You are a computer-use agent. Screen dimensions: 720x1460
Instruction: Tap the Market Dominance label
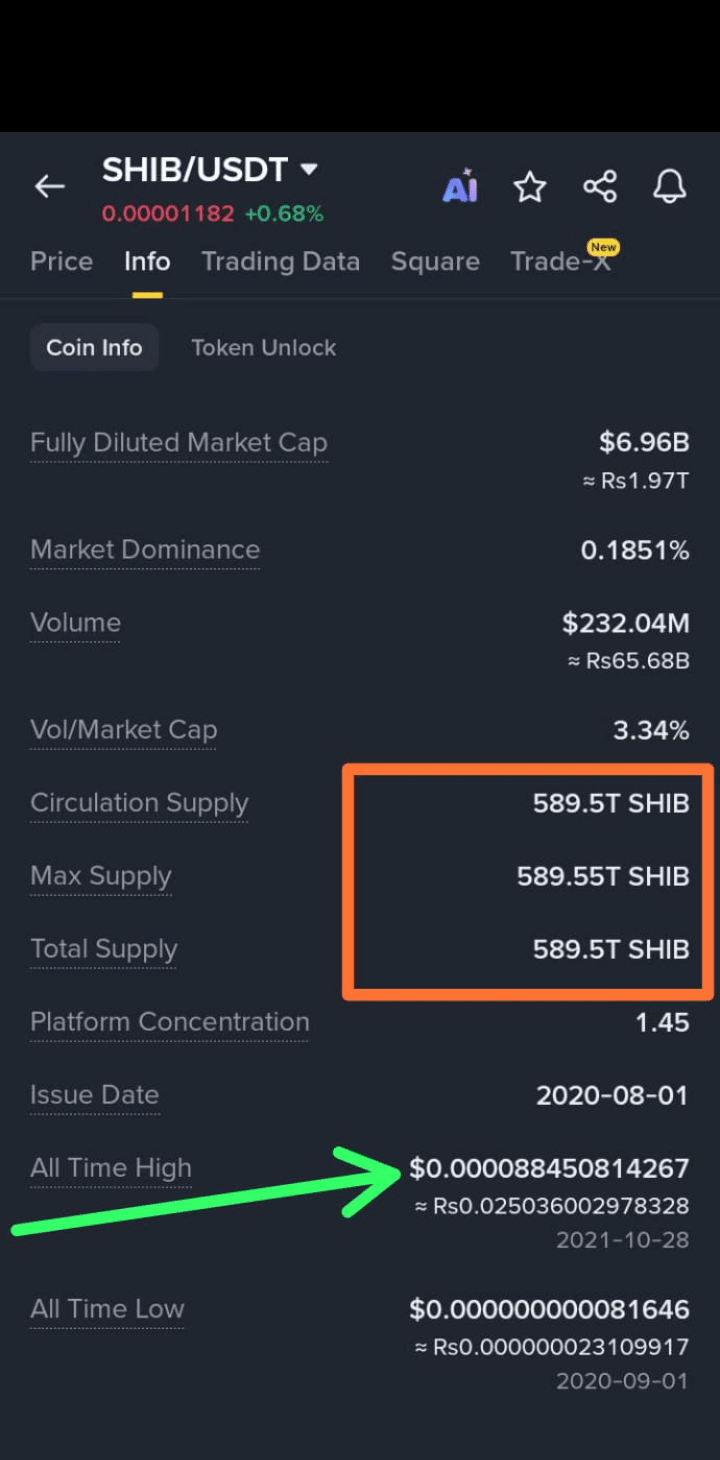coord(145,549)
